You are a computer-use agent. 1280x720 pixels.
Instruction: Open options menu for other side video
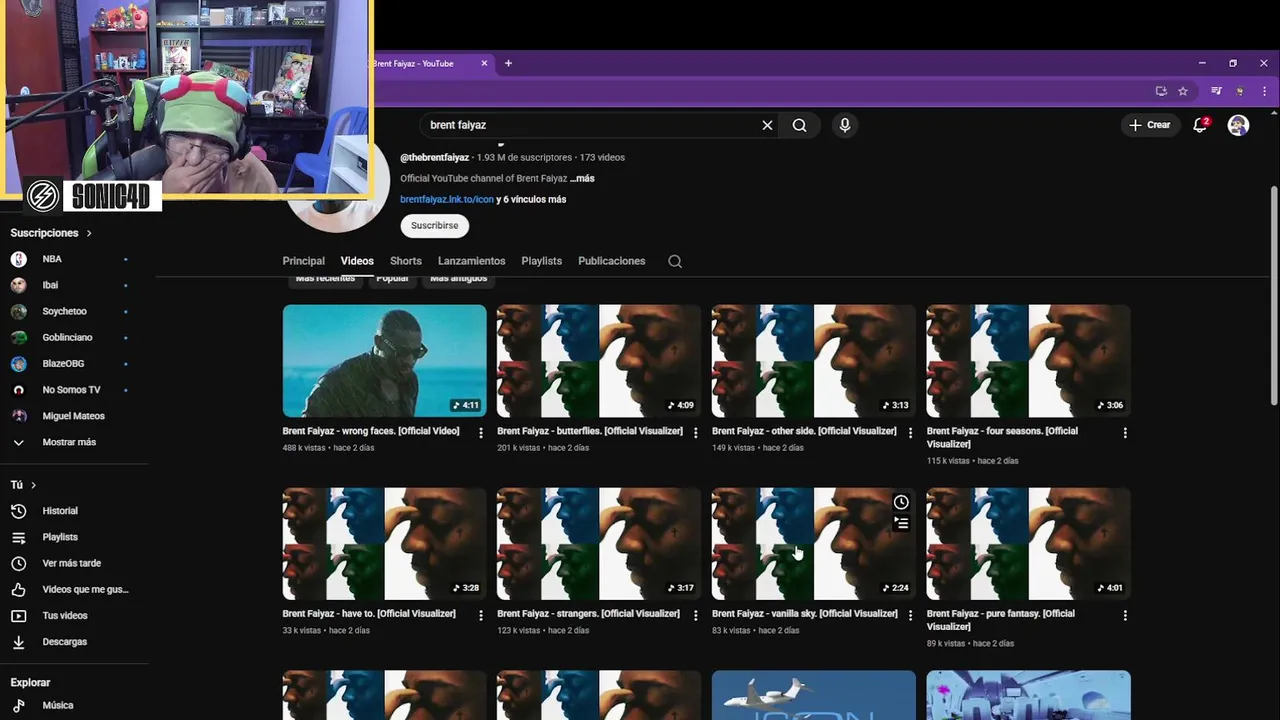coord(910,433)
